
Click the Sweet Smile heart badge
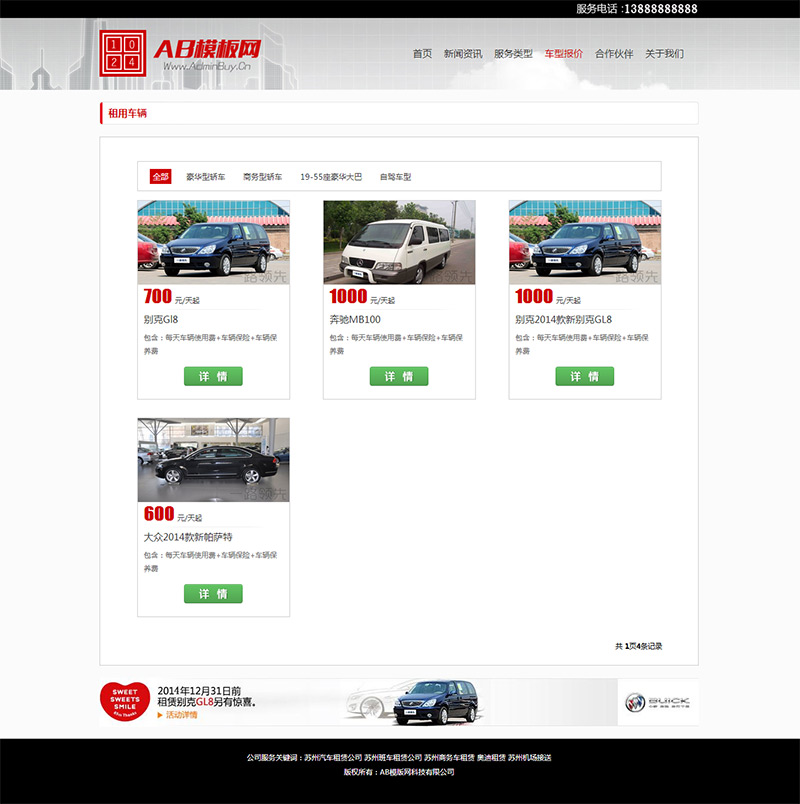click(125, 701)
